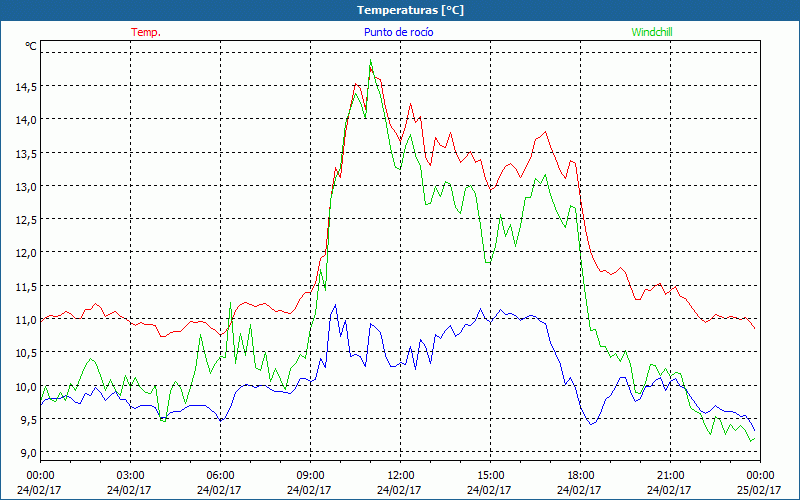Click the 25/02/17 date label
Screen dimensions: 800x500
(x=759, y=490)
